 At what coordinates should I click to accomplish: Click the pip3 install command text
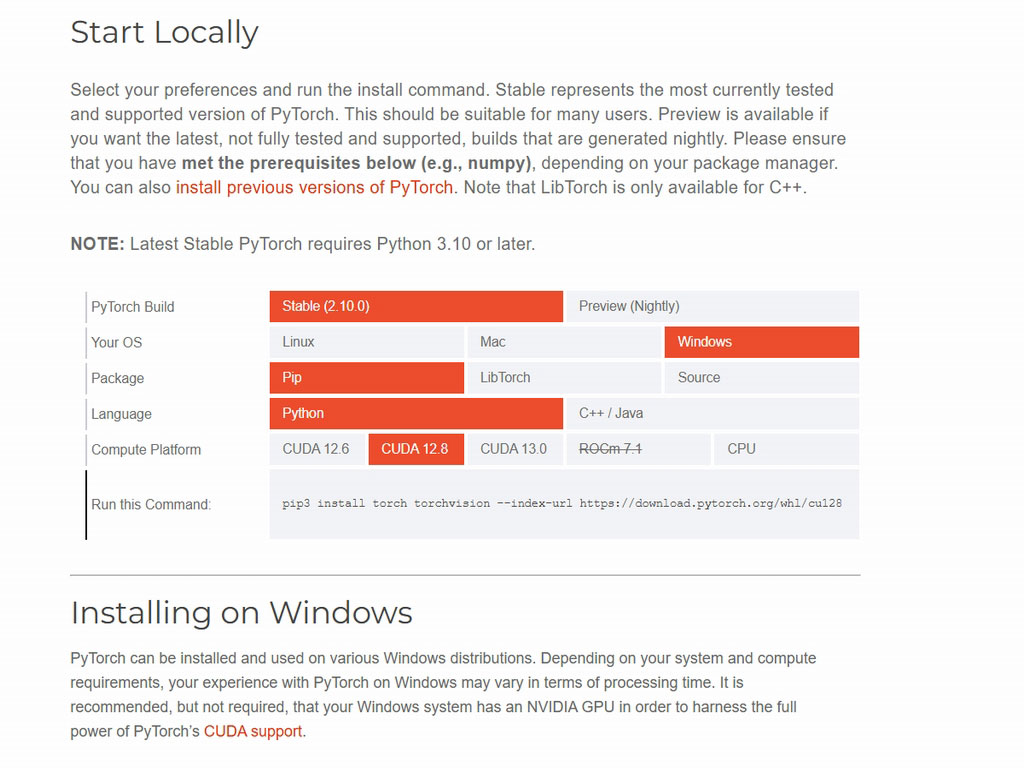coord(562,503)
